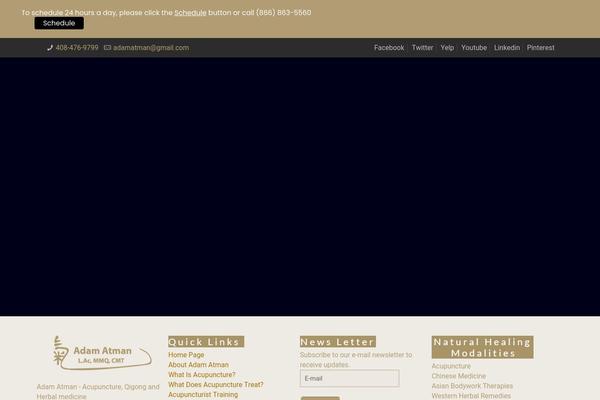The image size is (600, 400).
Task: Open the Youtube link
Action: pyautogui.click(x=474, y=48)
